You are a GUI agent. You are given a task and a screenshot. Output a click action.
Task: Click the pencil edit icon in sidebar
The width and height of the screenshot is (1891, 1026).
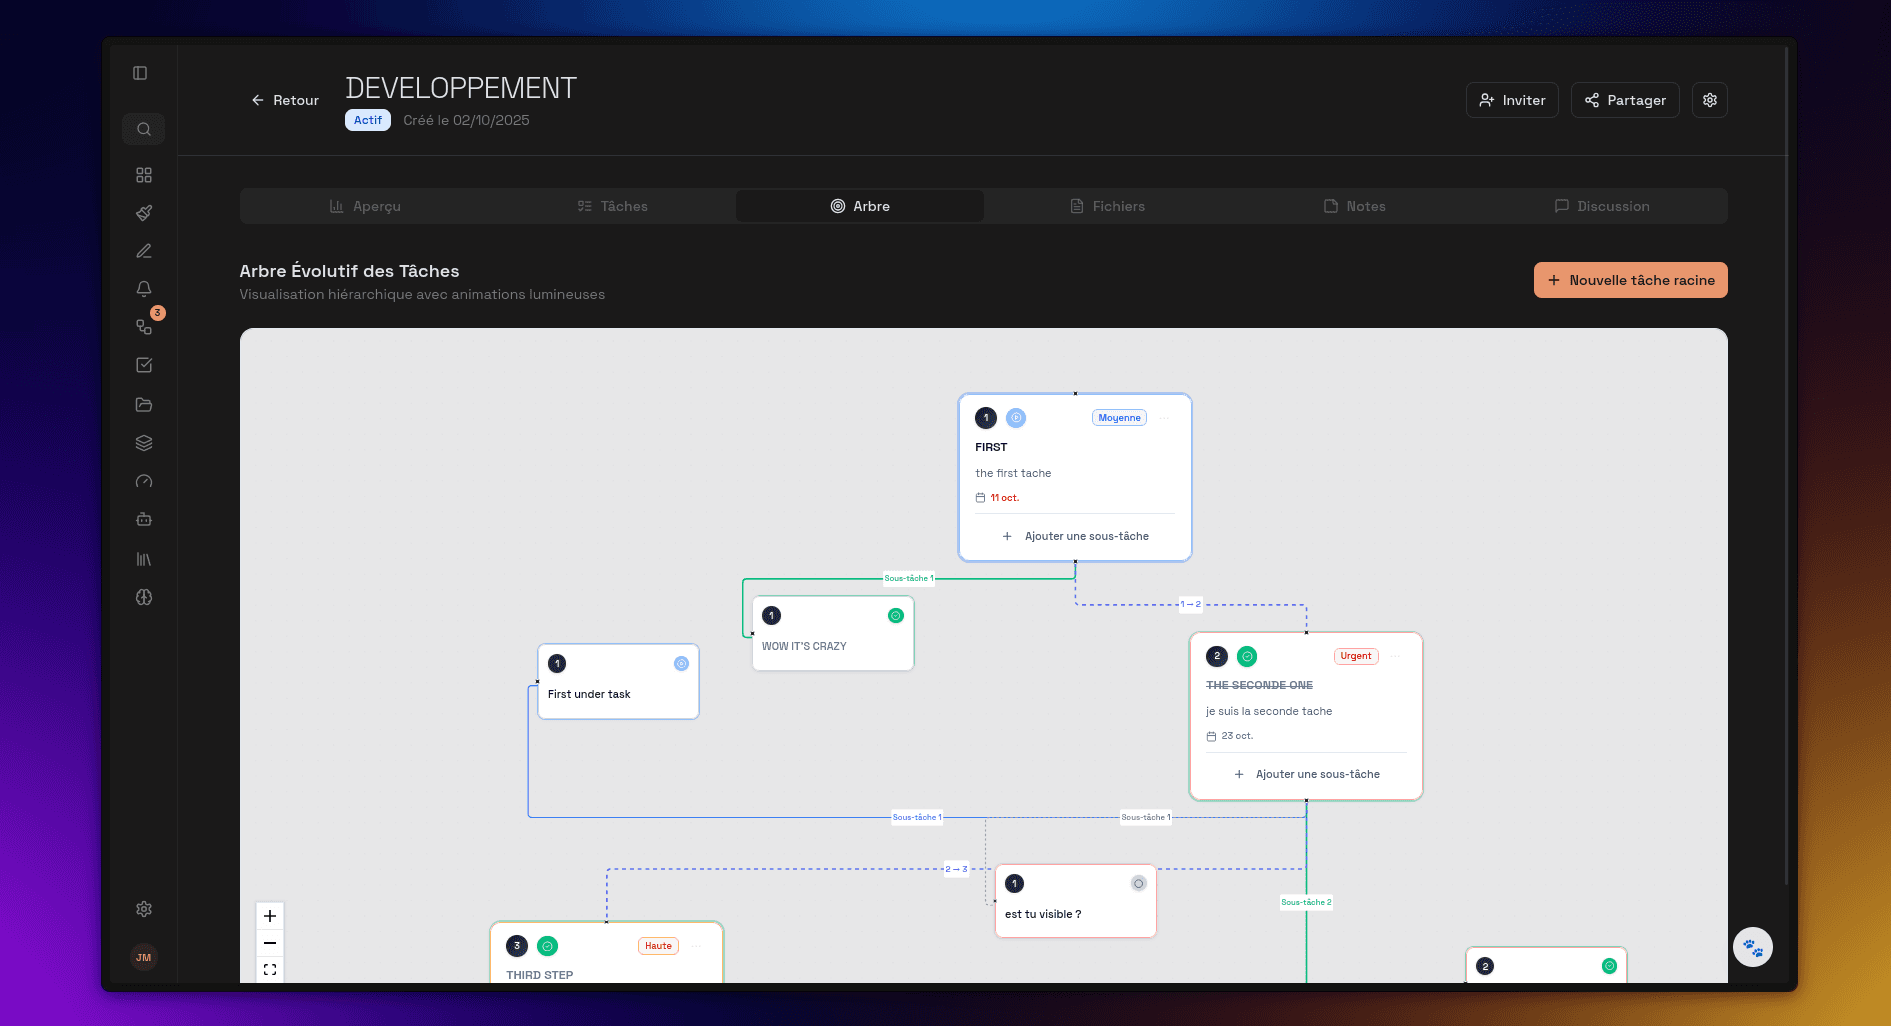pyautogui.click(x=144, y=251)
